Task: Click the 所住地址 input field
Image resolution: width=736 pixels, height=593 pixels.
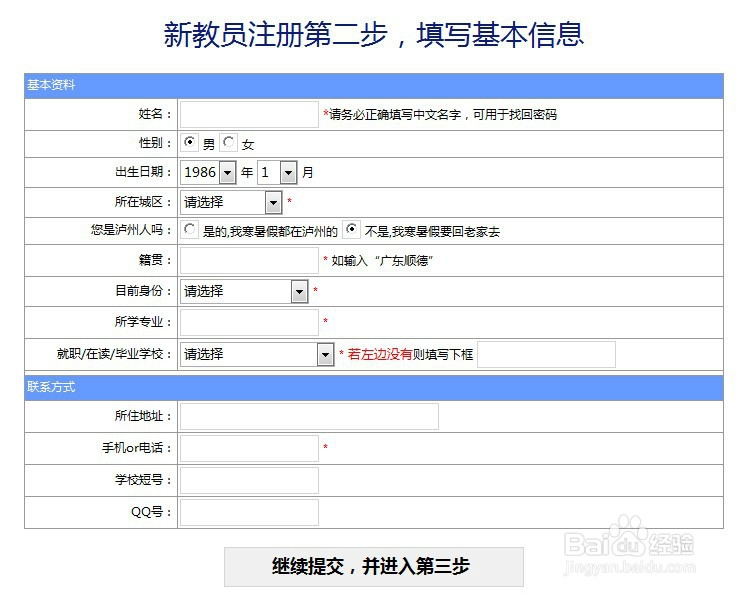Action: (309, 416)
